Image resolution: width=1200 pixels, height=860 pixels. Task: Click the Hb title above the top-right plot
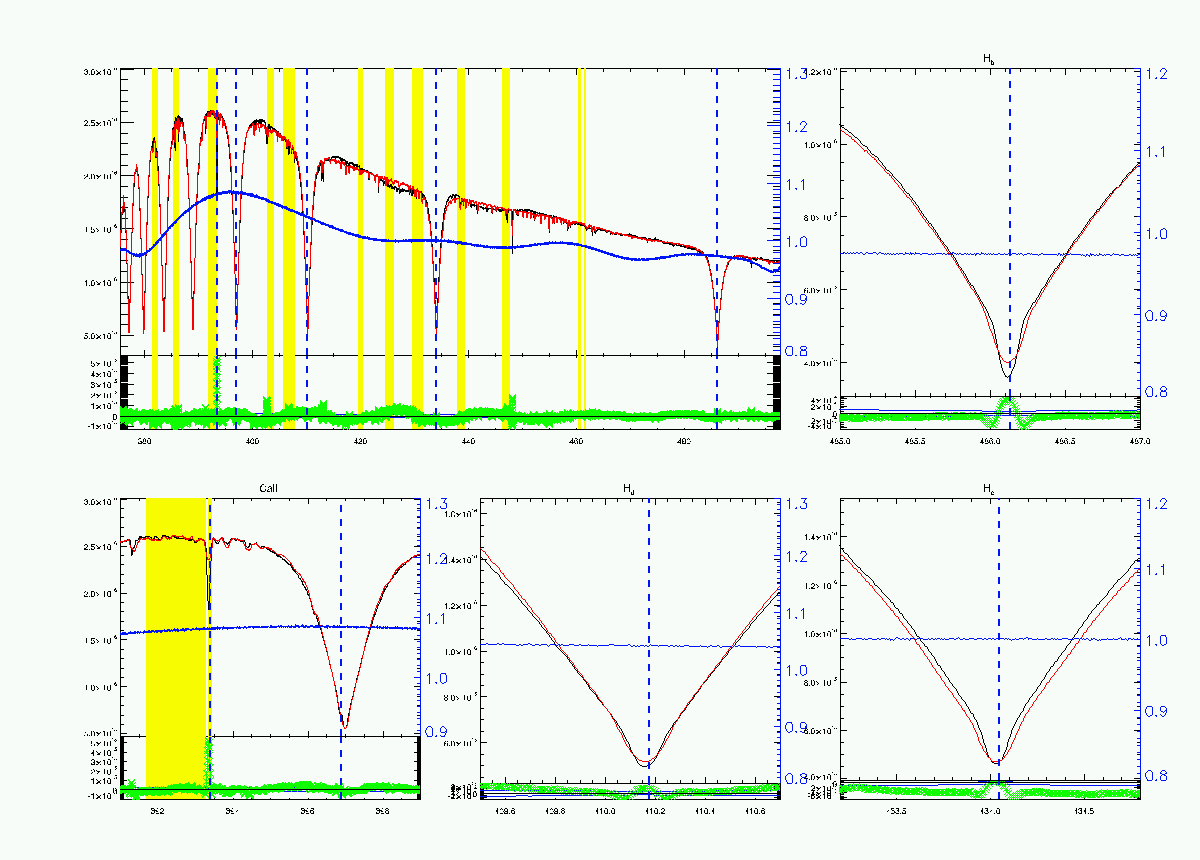(x=988, y=60)
